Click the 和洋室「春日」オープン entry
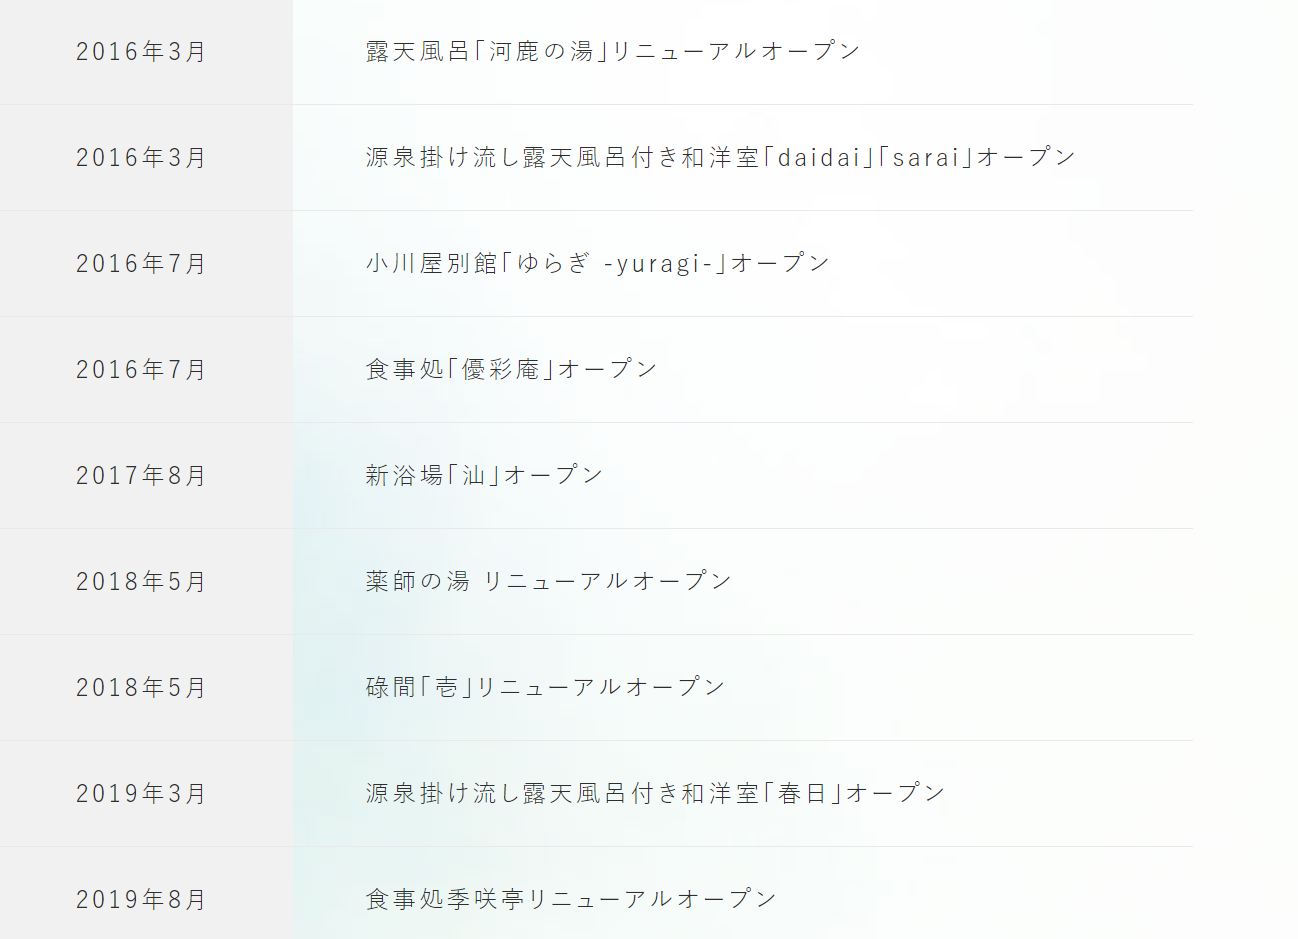The width and height of the screenshot is (1298, 939). click(x=655, y=793)
